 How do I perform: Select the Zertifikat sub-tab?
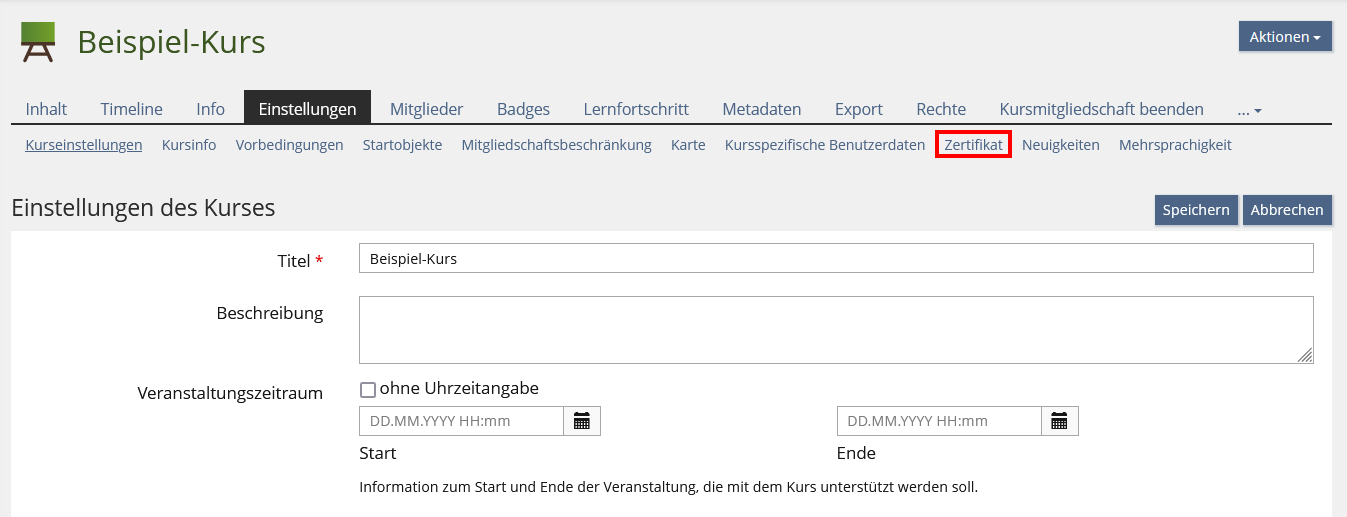tap(973, 145)
